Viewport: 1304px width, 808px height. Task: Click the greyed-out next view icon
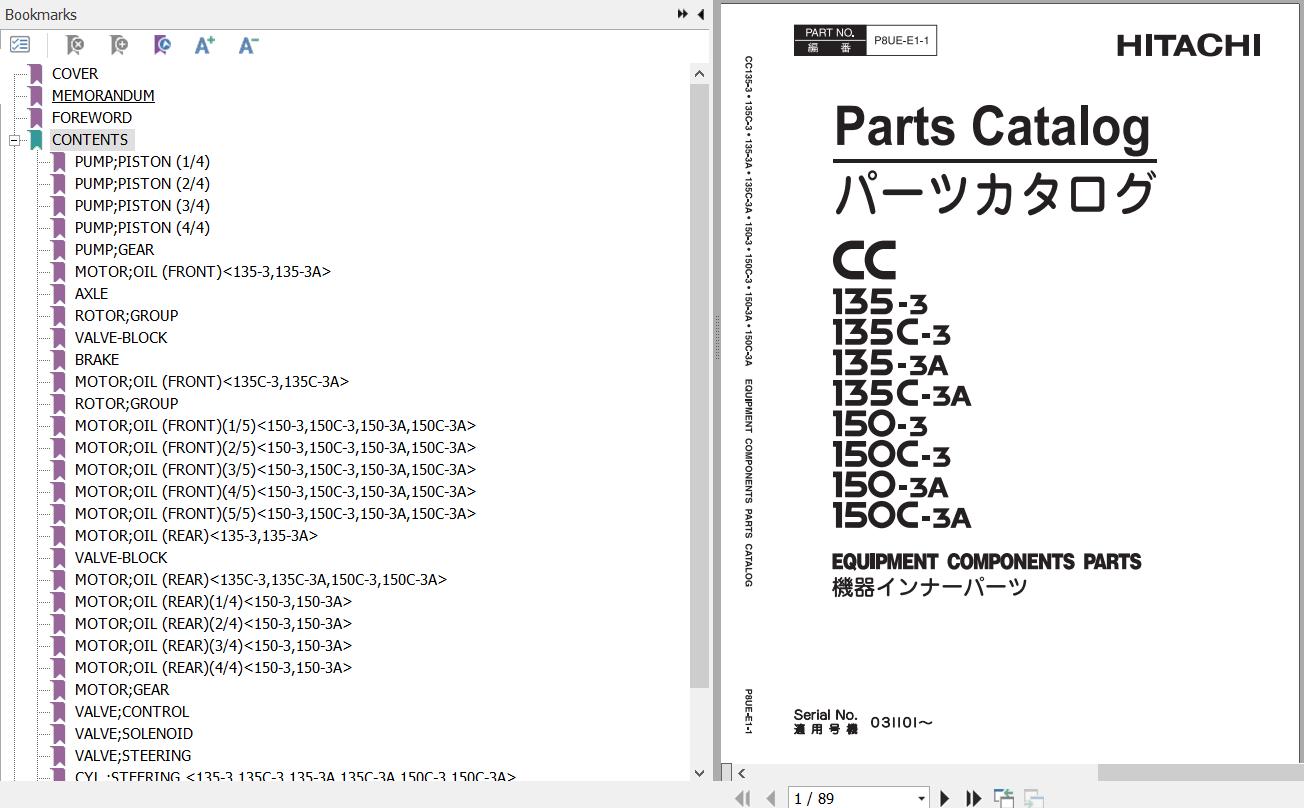pos(1034,798)
